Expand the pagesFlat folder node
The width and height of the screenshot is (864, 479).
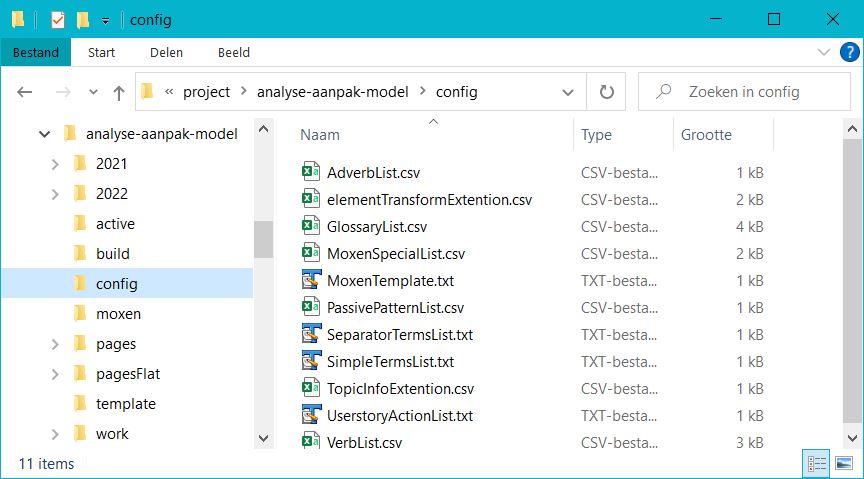(x=55, y=374)
